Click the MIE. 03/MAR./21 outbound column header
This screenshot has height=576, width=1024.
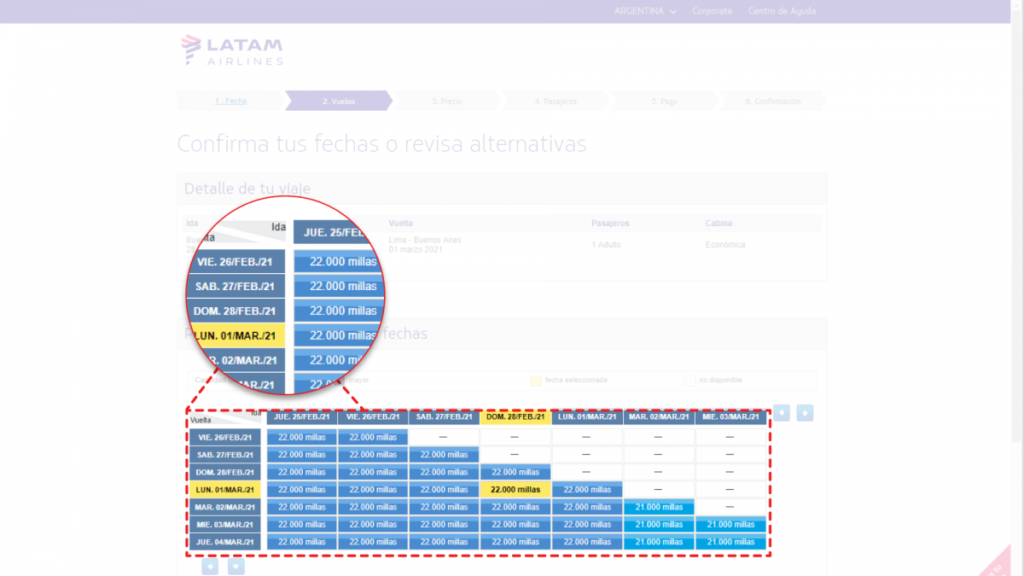[x=730, y=417]
